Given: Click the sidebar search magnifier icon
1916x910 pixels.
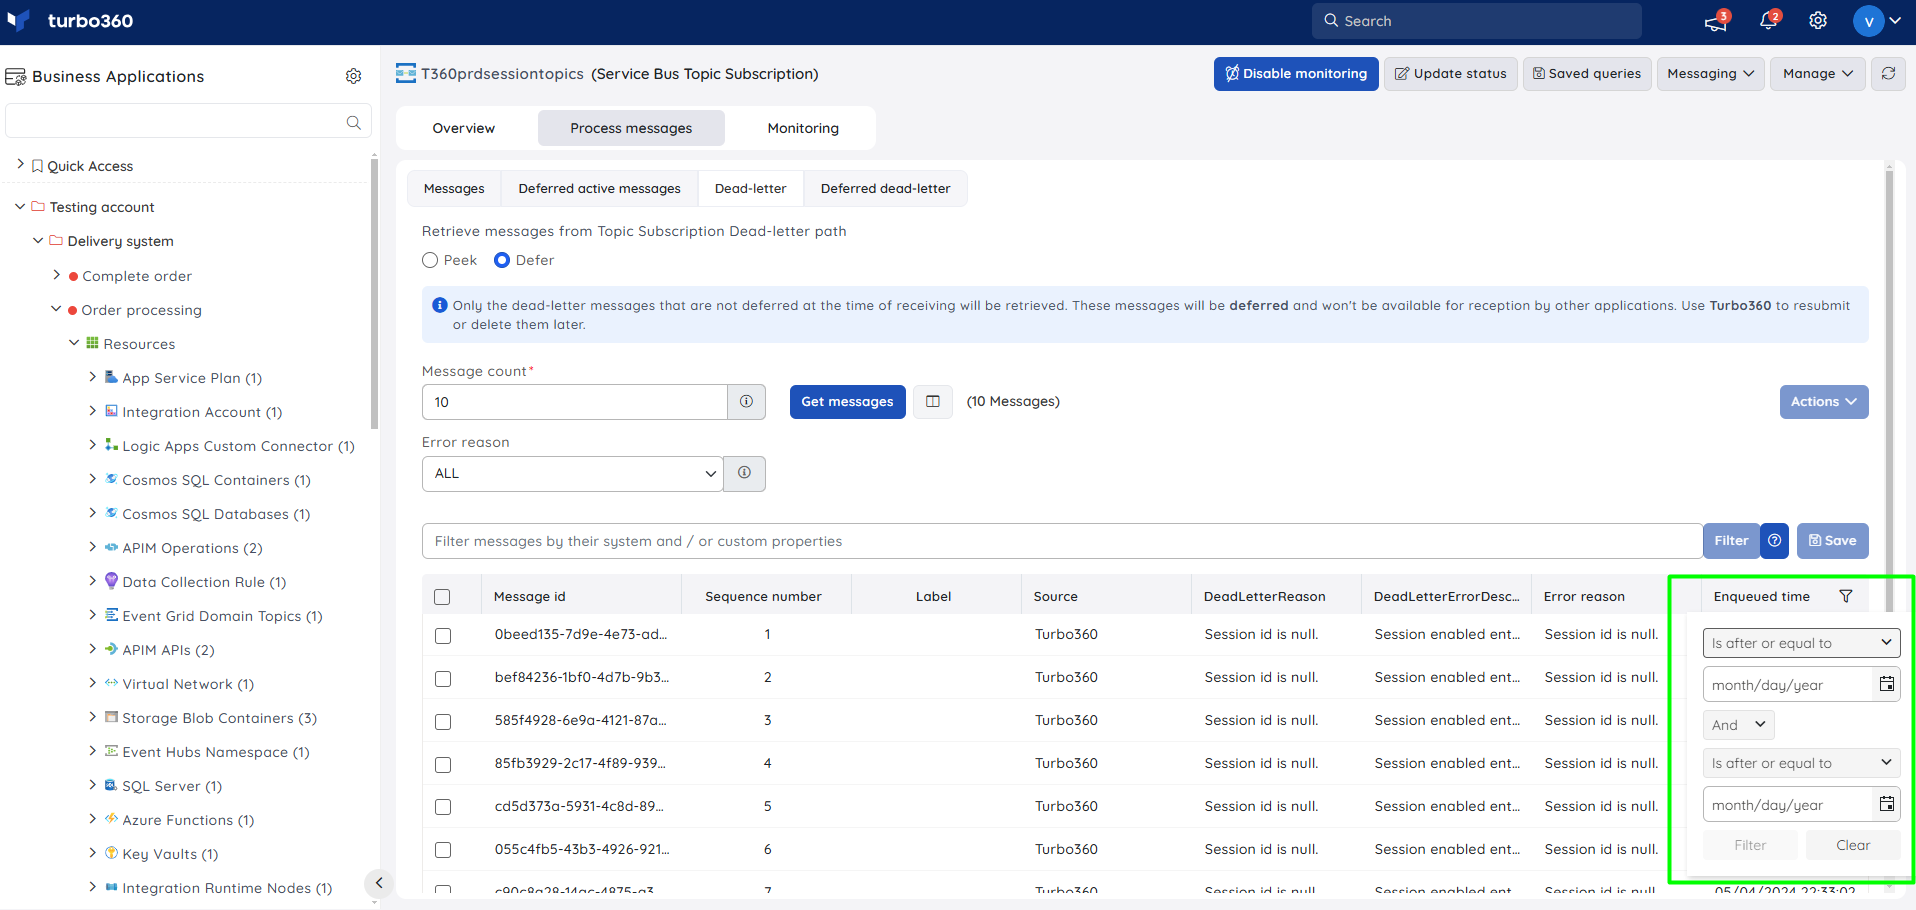Looking at the screenshot, I should pos(353,122).
